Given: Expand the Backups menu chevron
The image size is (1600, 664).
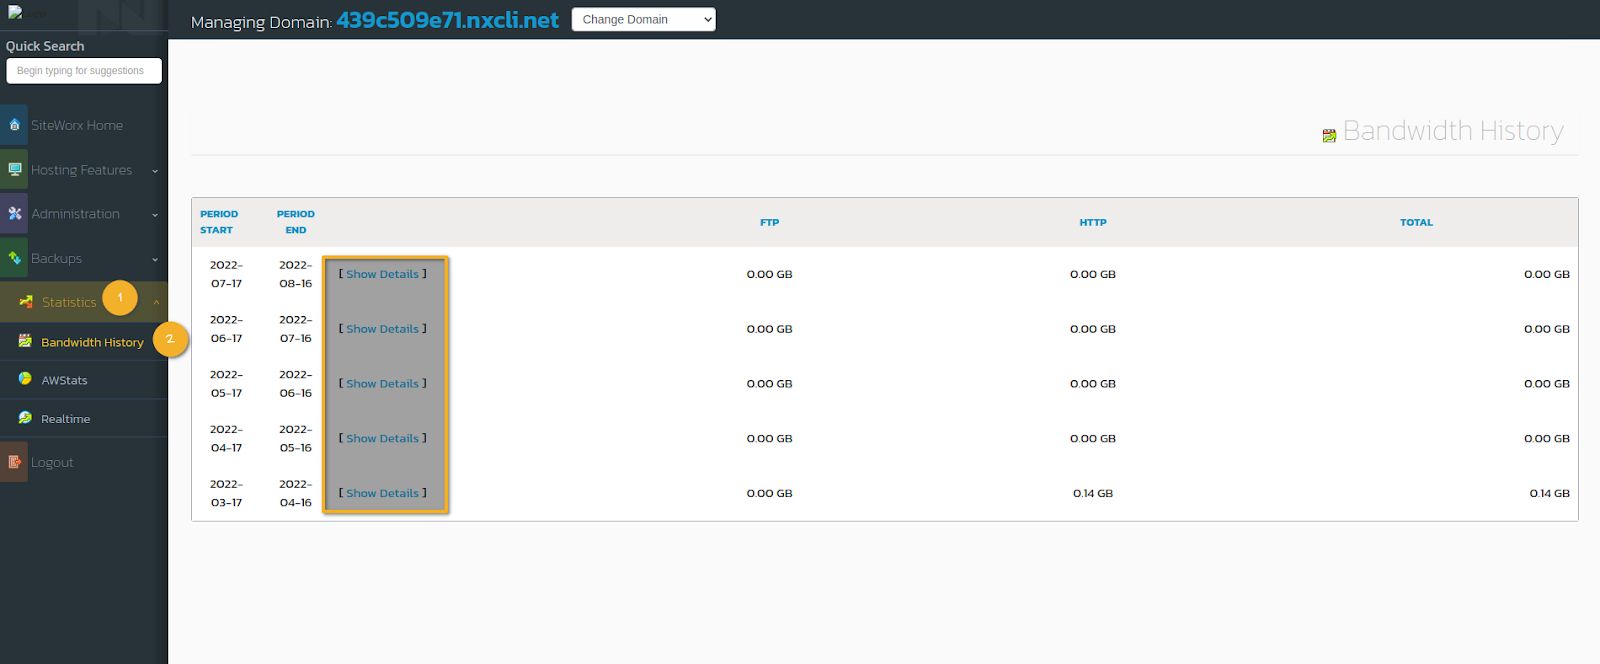Looking at the screenshot, I should pos(155,259).
